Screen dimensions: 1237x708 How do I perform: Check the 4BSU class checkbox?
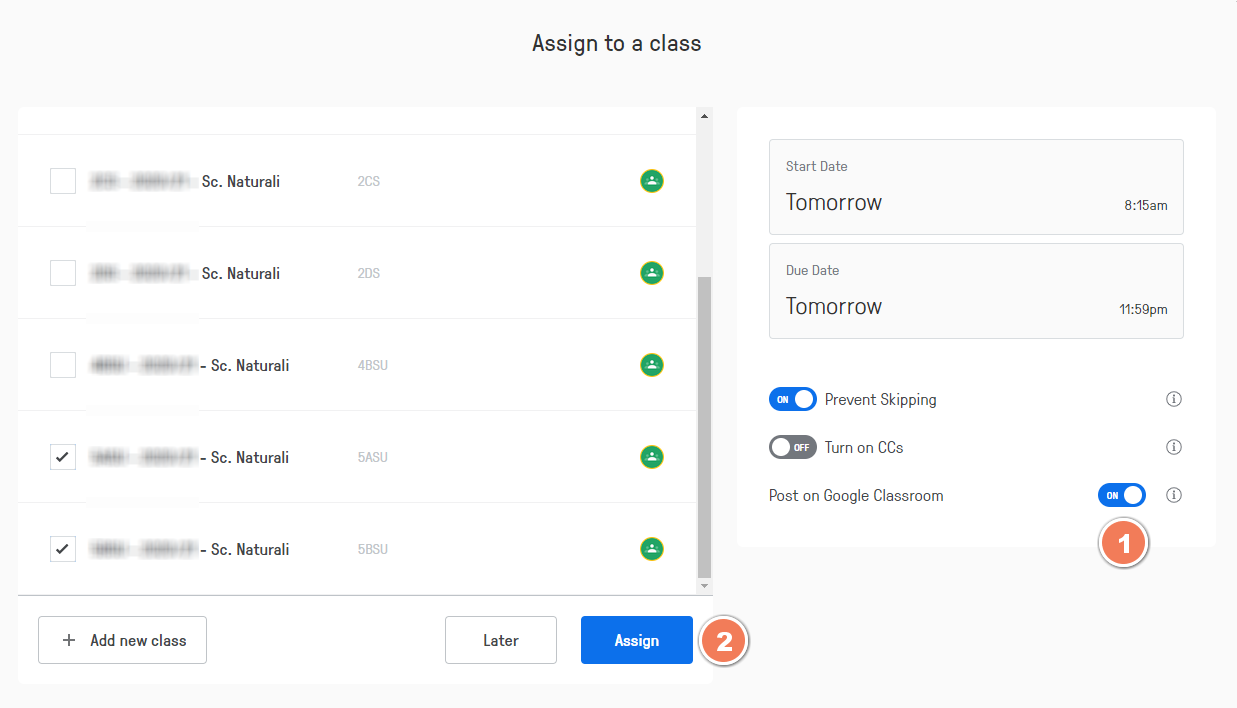point(63,365)
